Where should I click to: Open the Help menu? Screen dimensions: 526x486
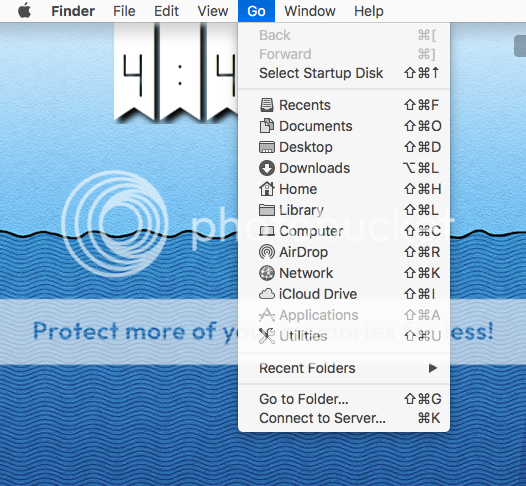[369, 11]
